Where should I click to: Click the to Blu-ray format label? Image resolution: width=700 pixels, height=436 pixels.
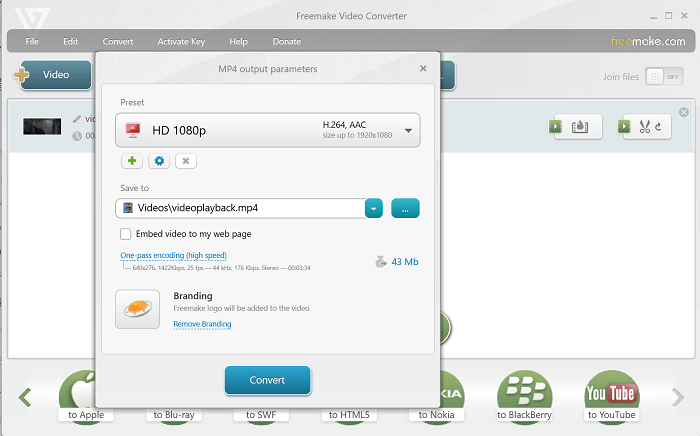174,415
